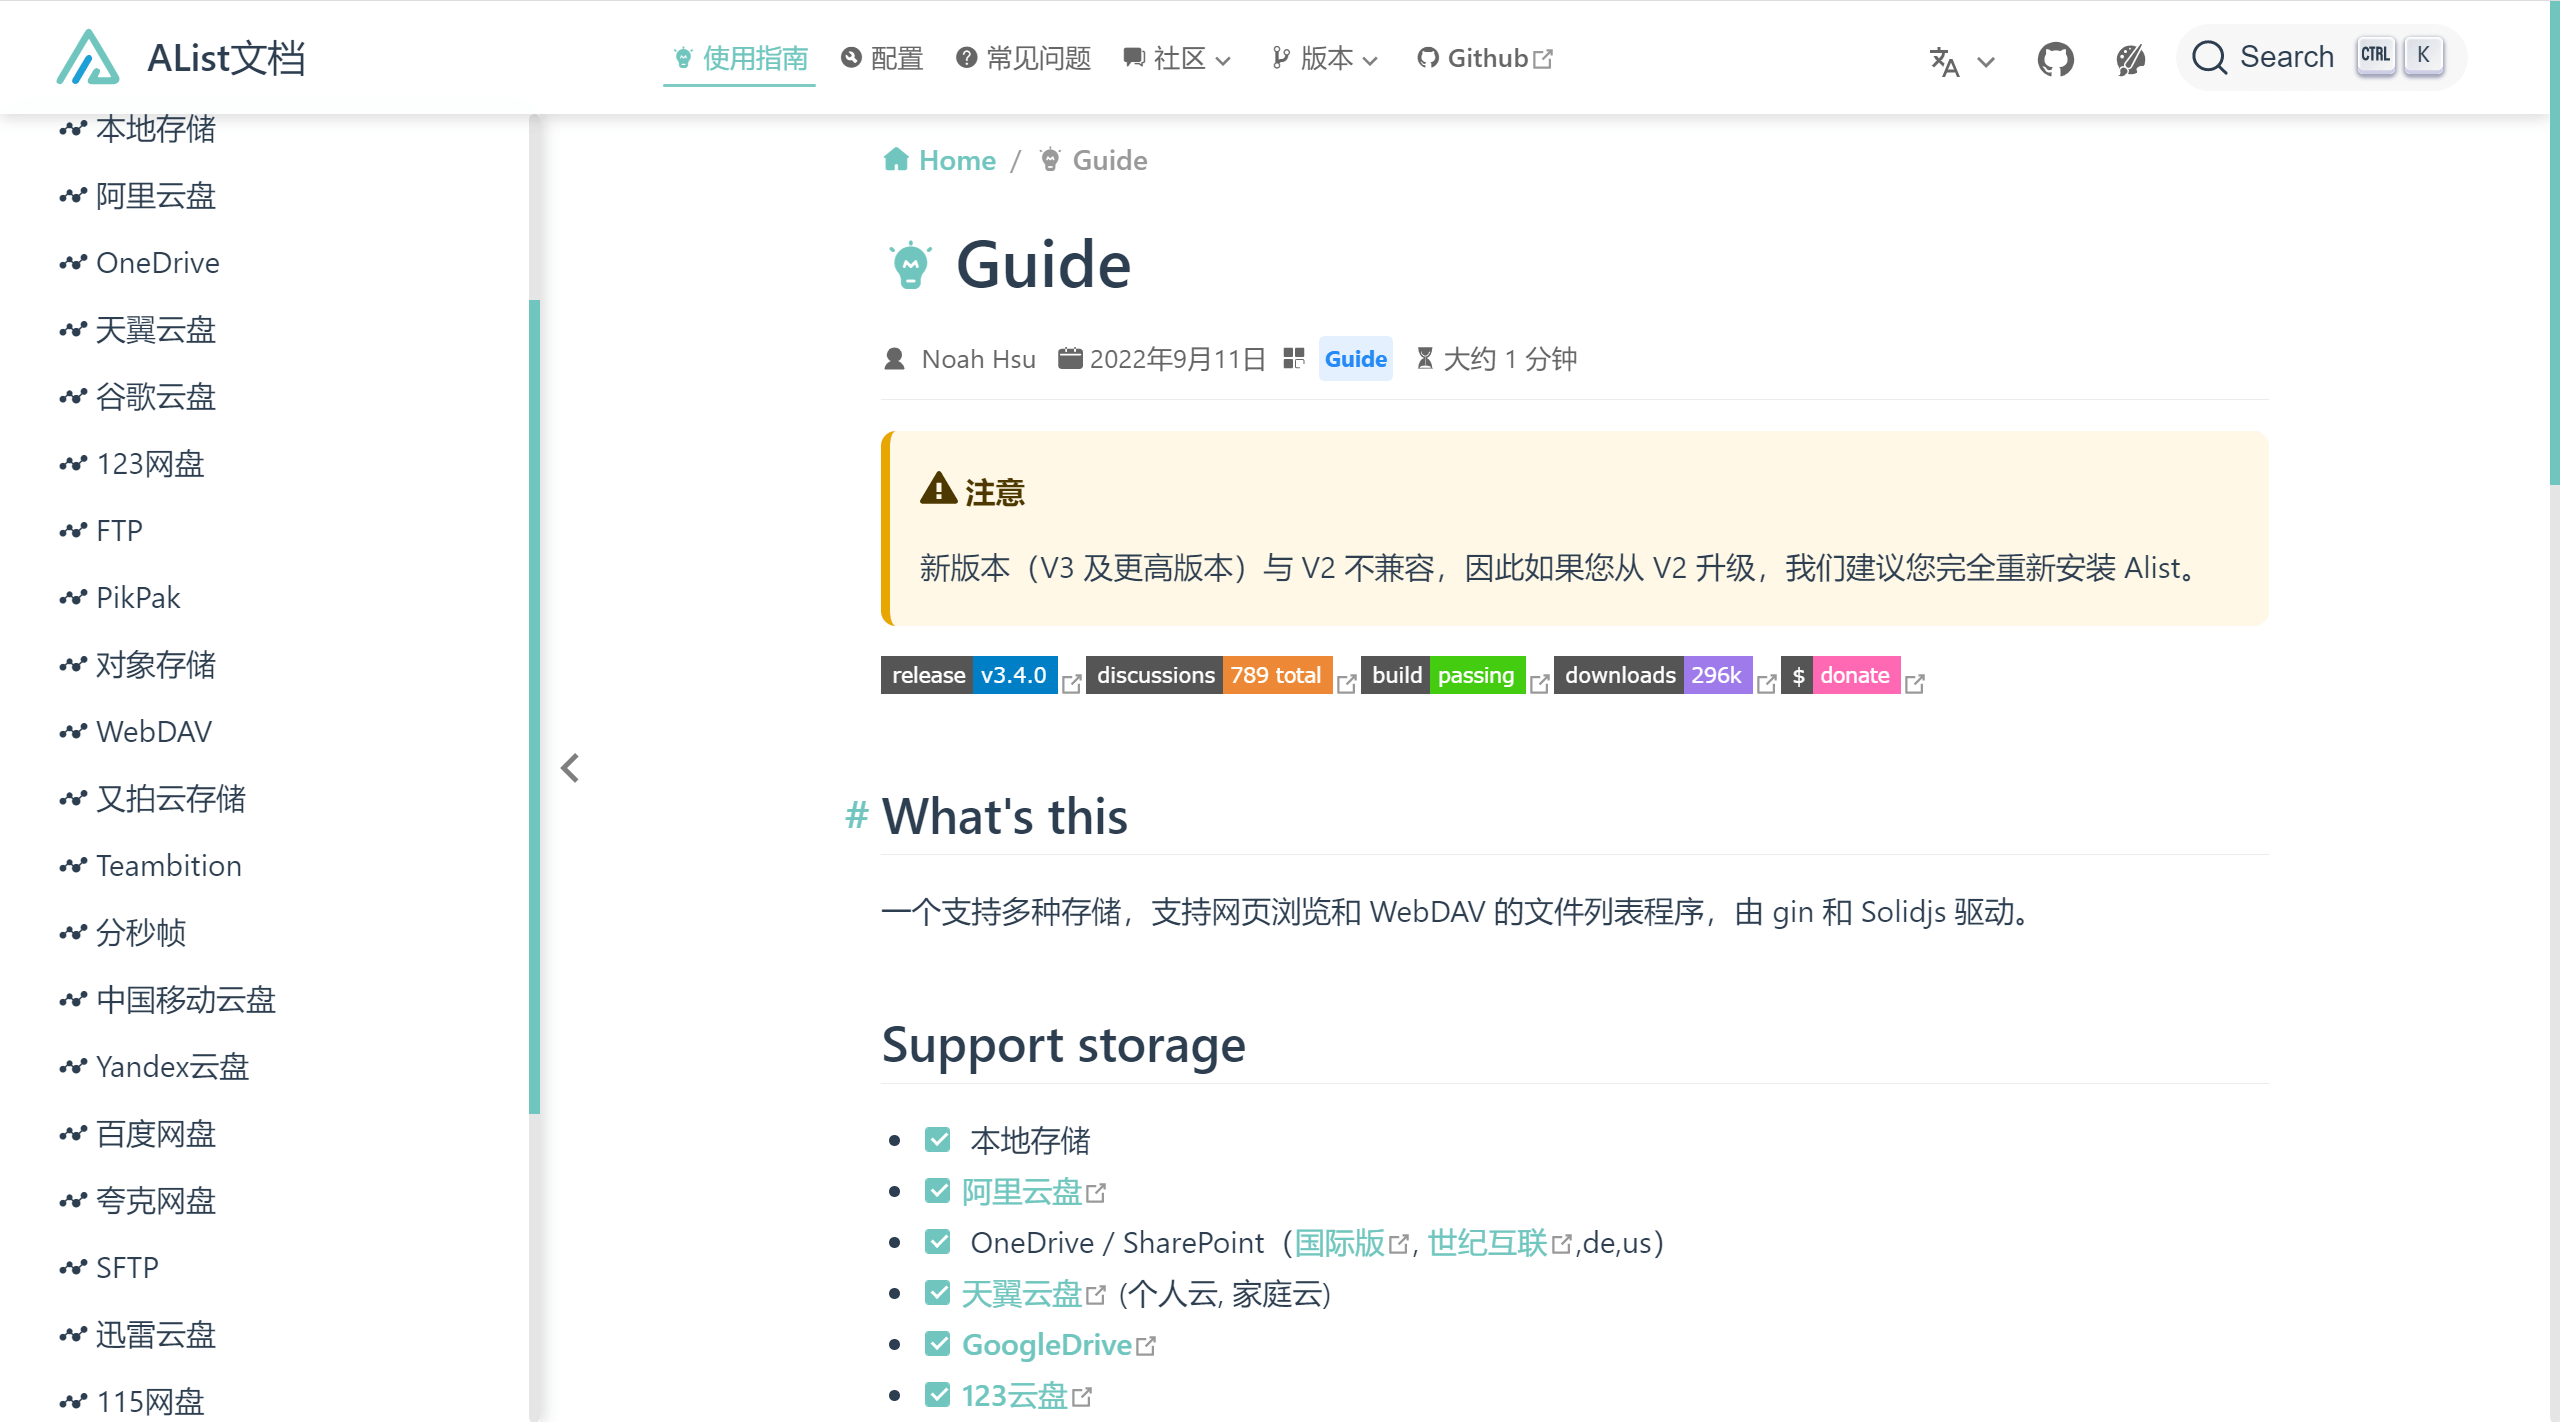Click the donate badge
The height and width of the screenshot is (1422, 2560).
point(1841,675)
